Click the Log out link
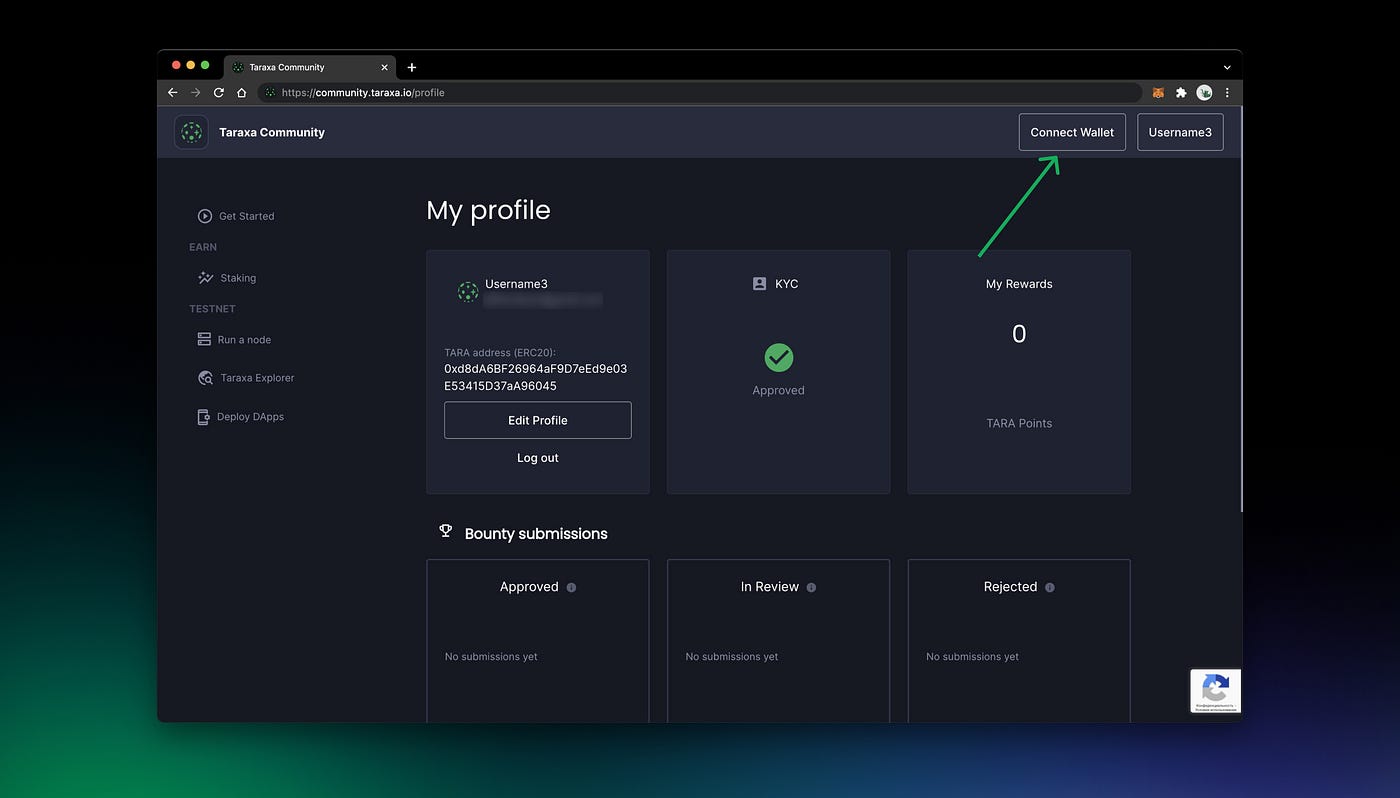 (x=538, y=458)
